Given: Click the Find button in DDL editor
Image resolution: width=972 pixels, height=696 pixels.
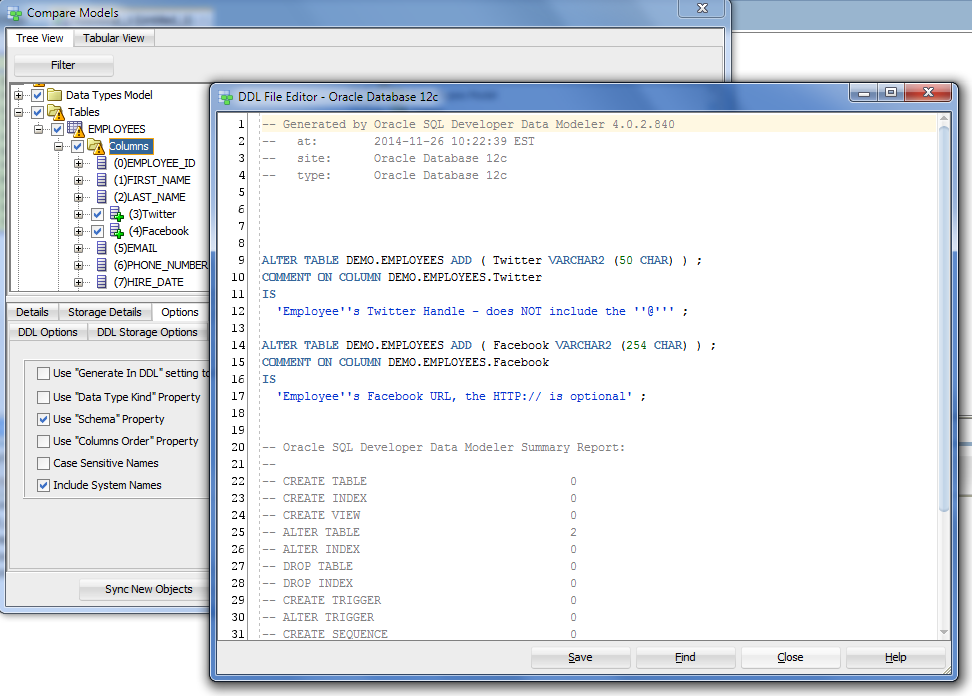Looking at the screenshot, I should pyautogui.click(x=685, y=658).
